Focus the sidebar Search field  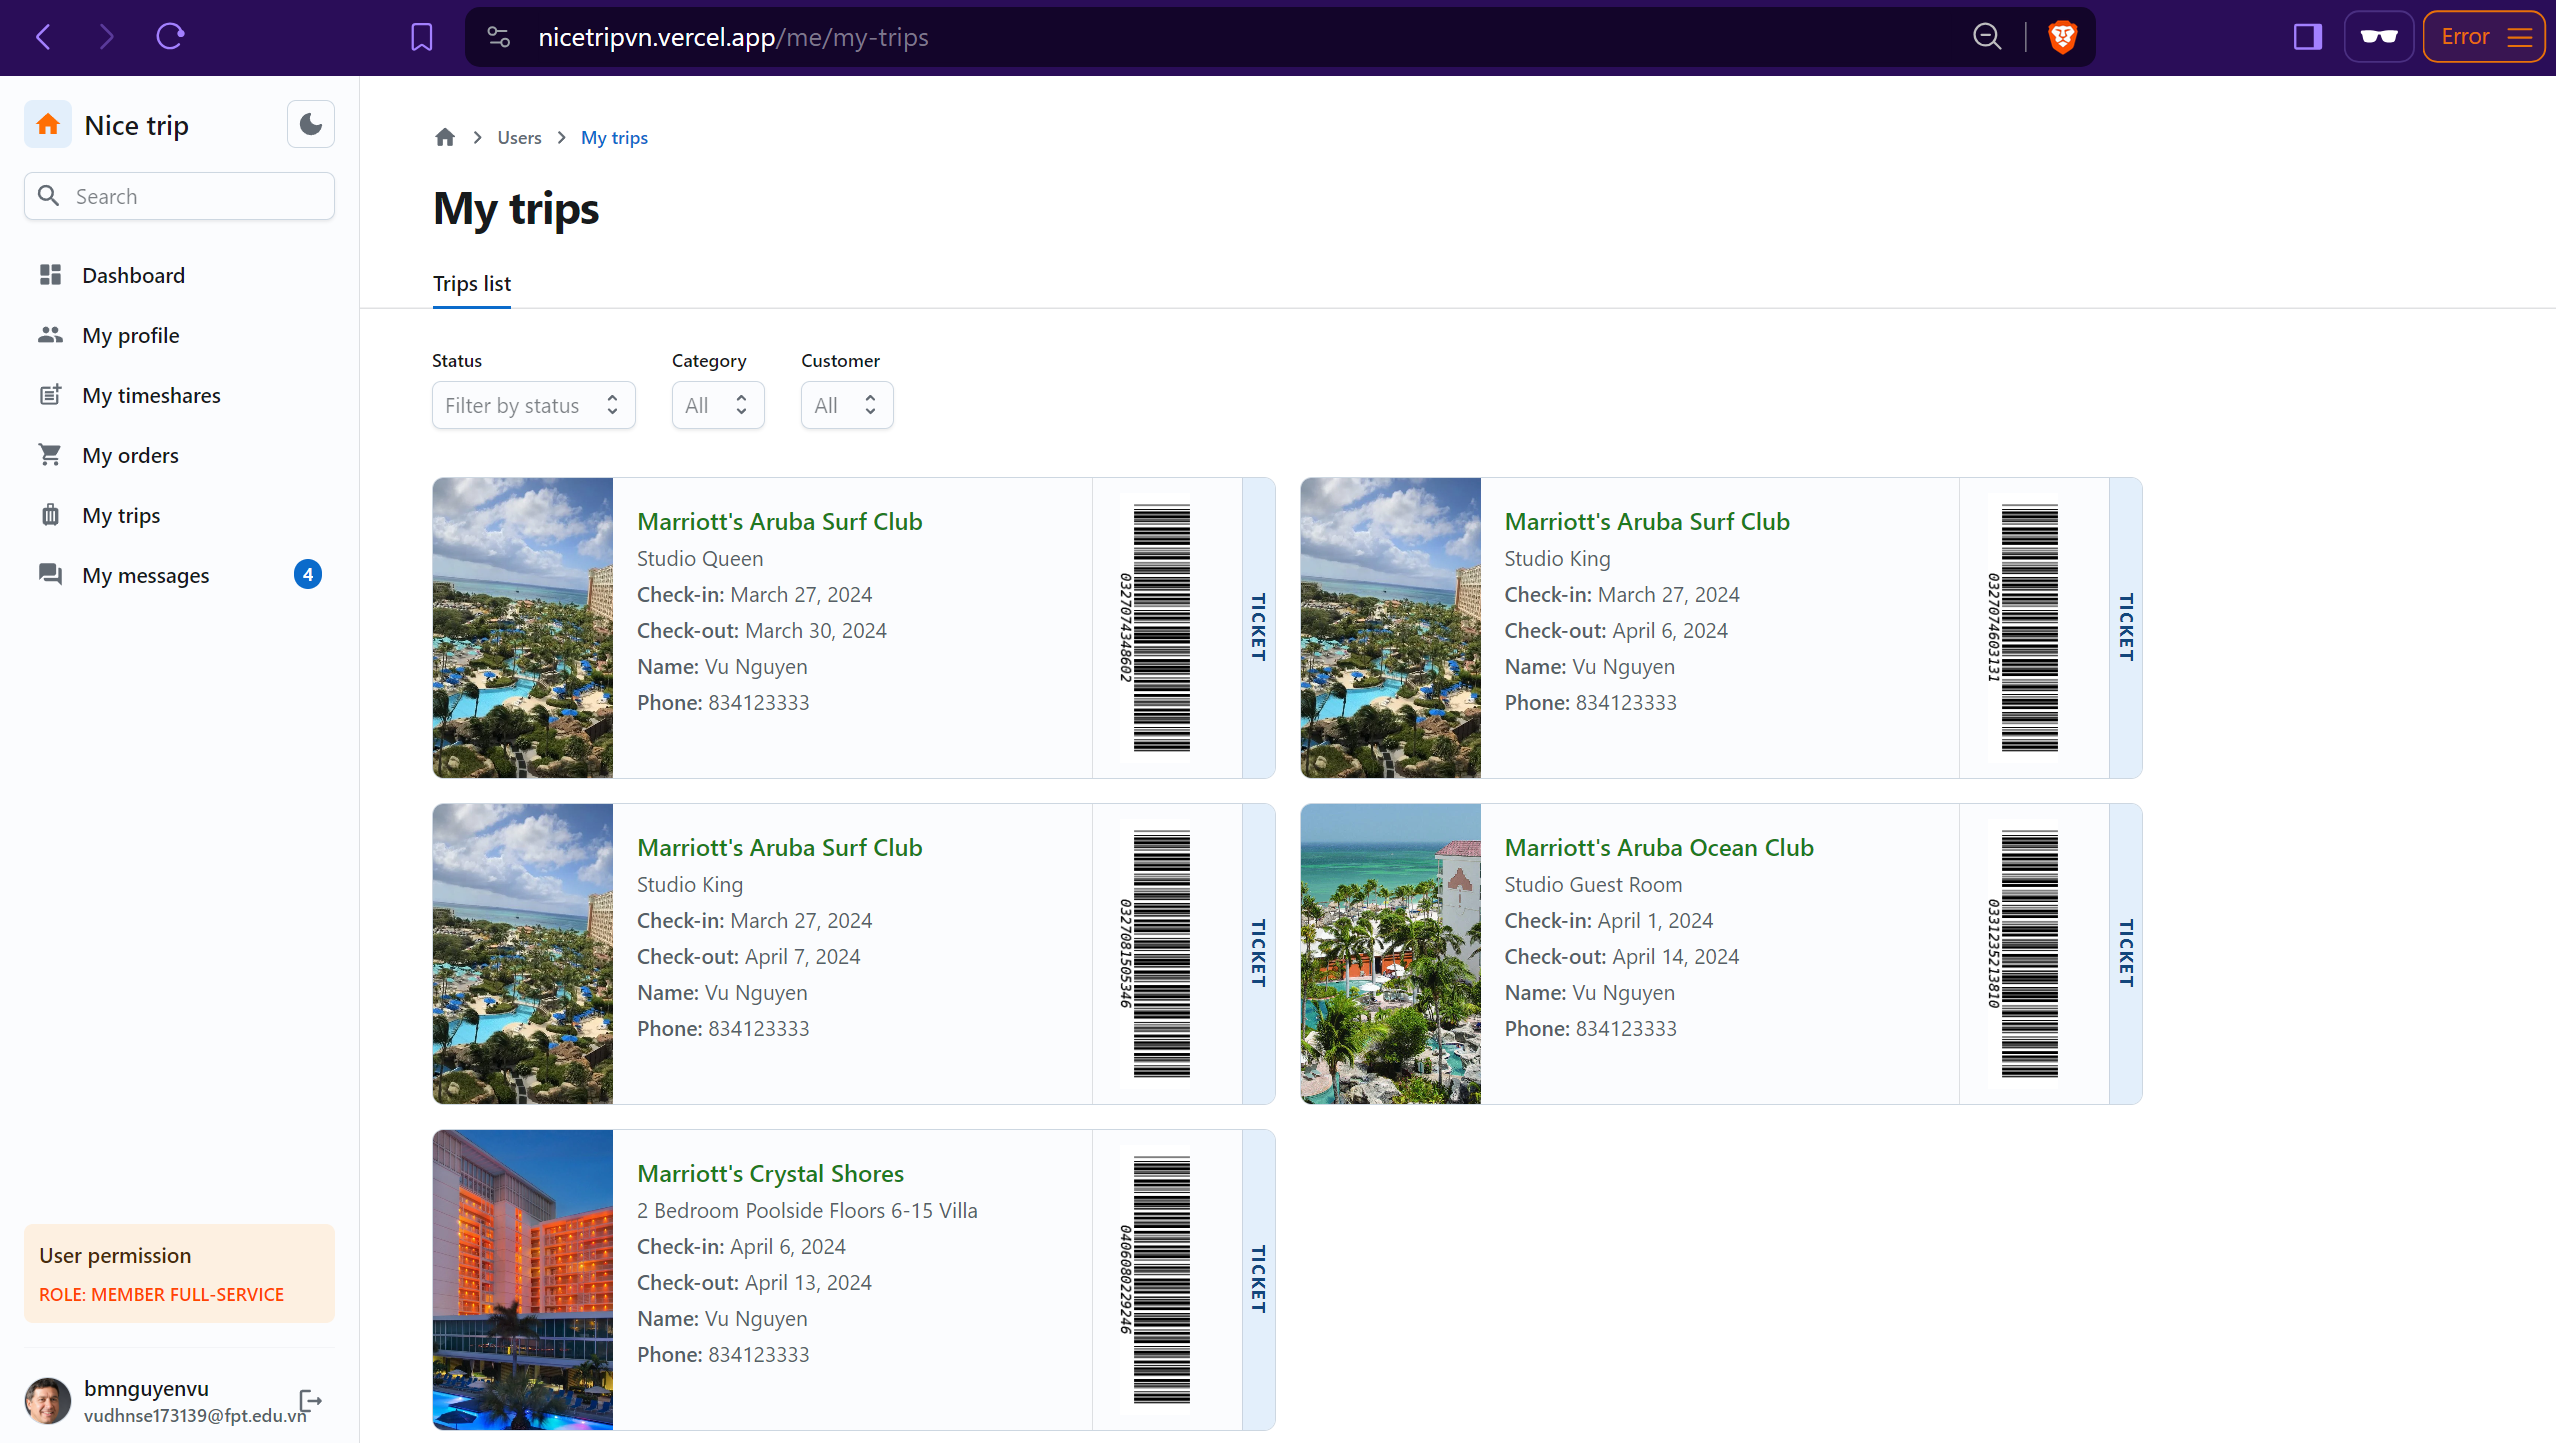click(x=179, y=196)
